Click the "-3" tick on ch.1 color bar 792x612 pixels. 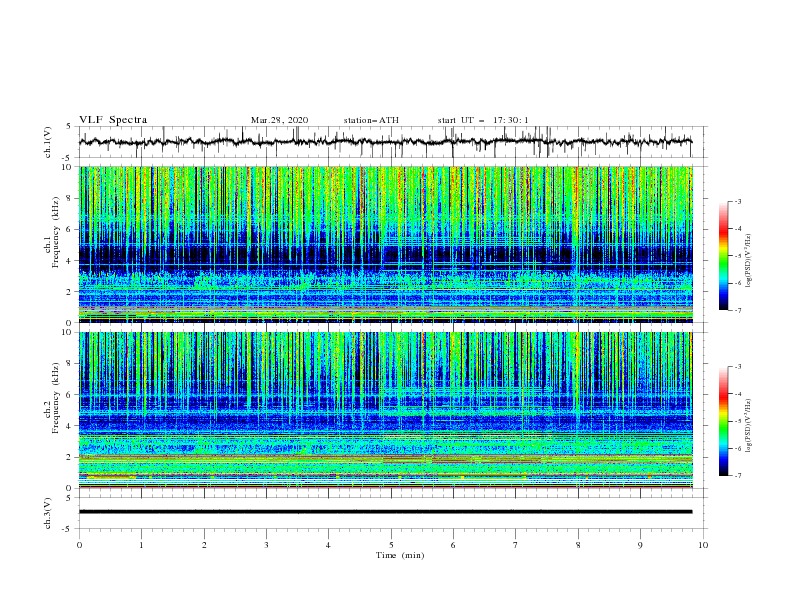(x=738, y=201)
